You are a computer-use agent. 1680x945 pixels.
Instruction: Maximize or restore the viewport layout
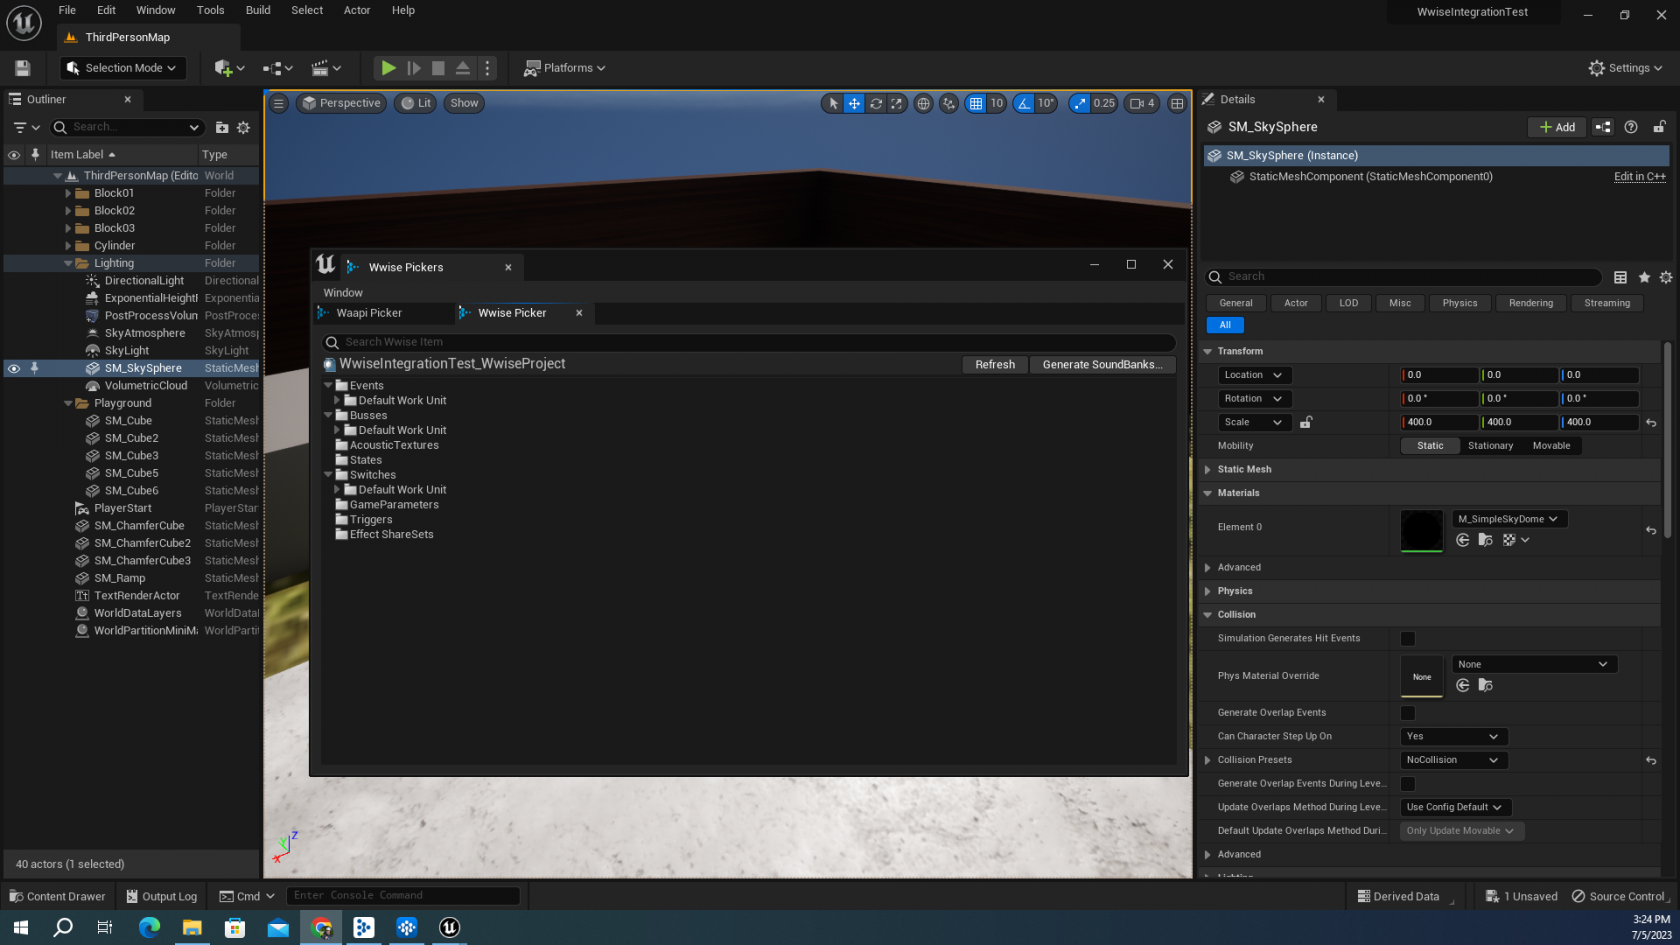coord(1177,103)
